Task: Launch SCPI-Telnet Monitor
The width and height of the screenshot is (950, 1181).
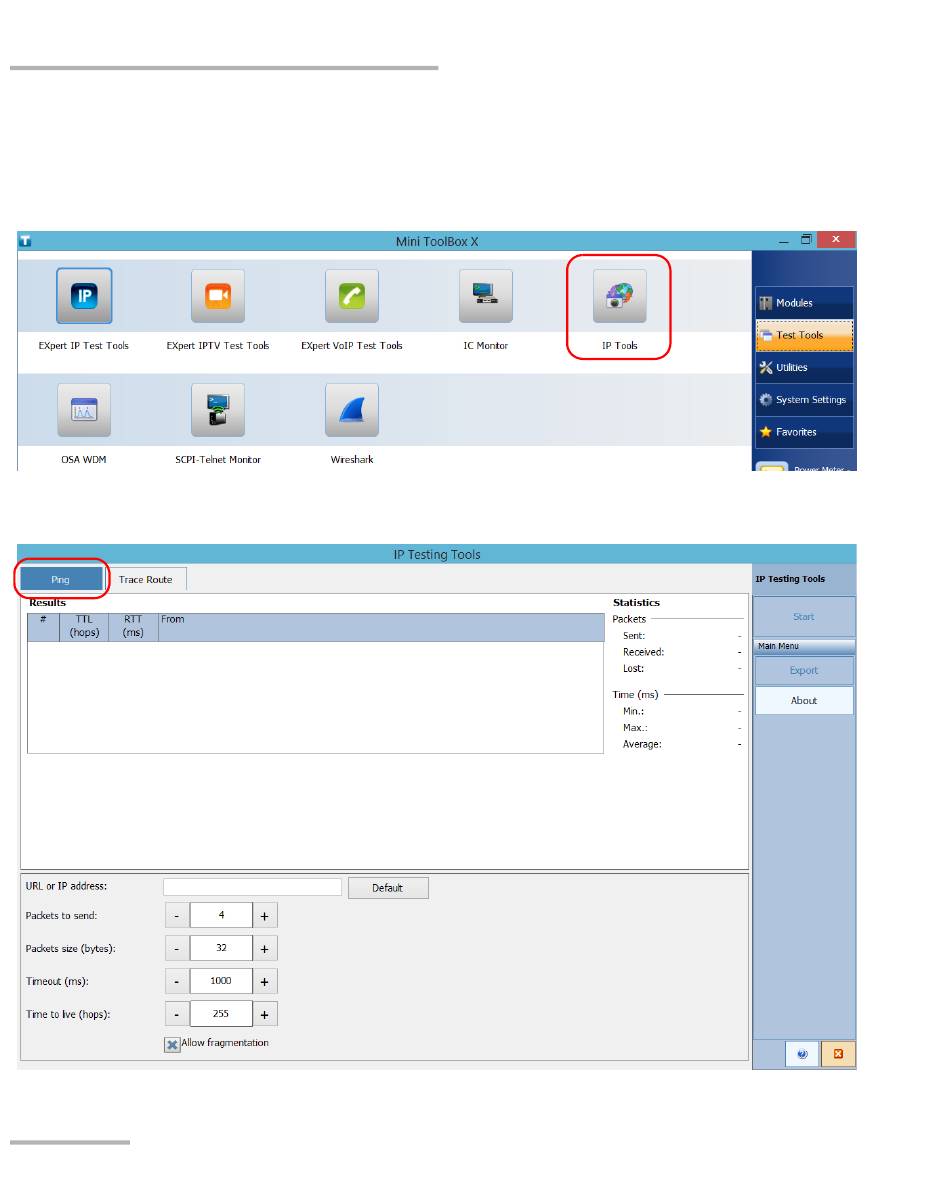Action: click(218, 410)
